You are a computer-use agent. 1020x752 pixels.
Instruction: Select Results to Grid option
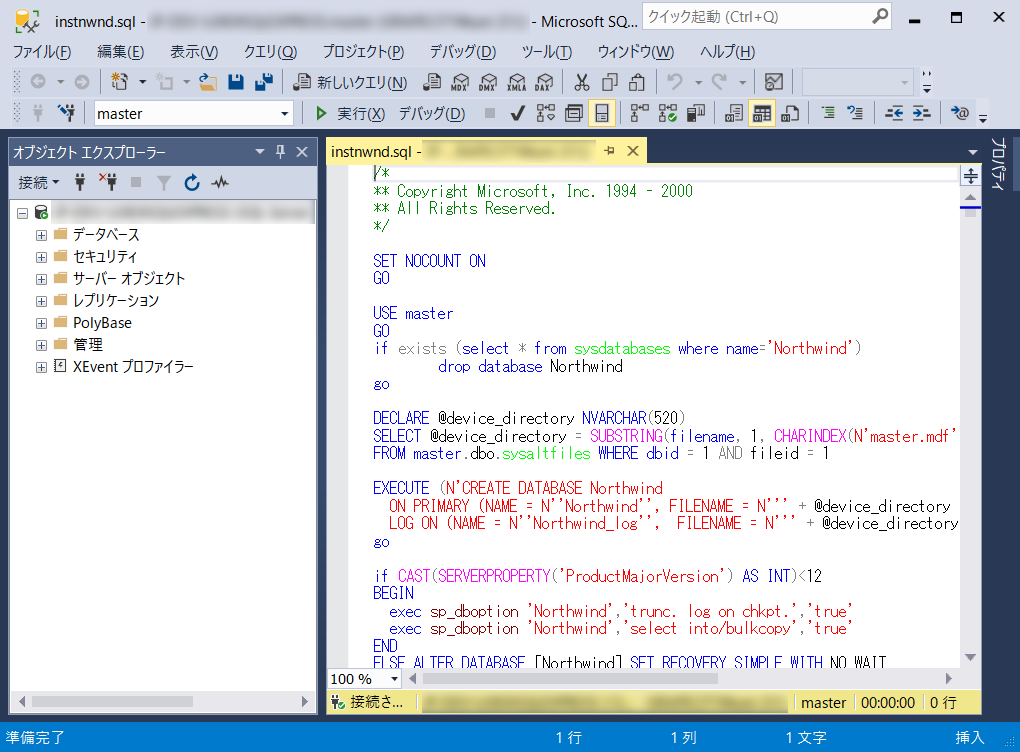[x=762, y=114]
